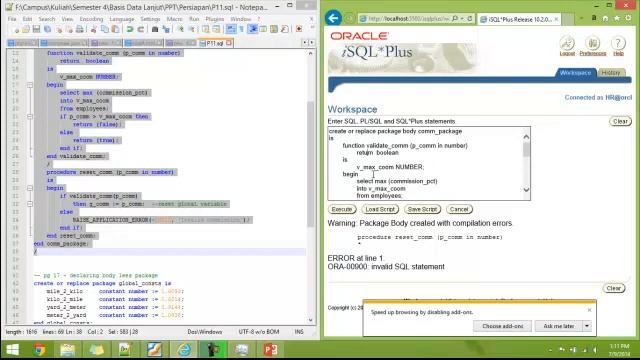The image size is (640, 360).
Task: Toggle Synchronize Vertical Scrolling icon
Action: tap(205, 29)
